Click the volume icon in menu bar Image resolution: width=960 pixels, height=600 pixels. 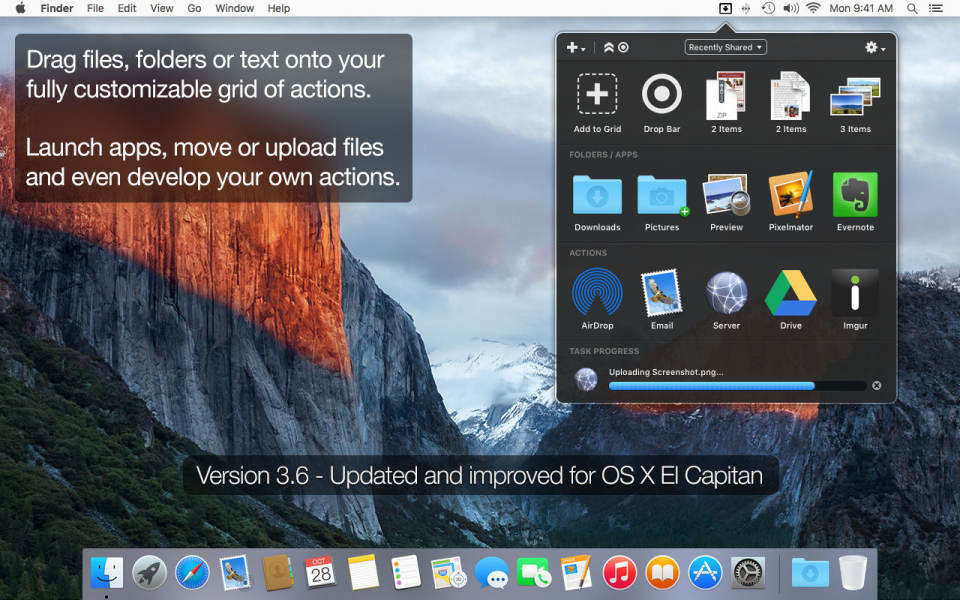click(x=790, y=9)
